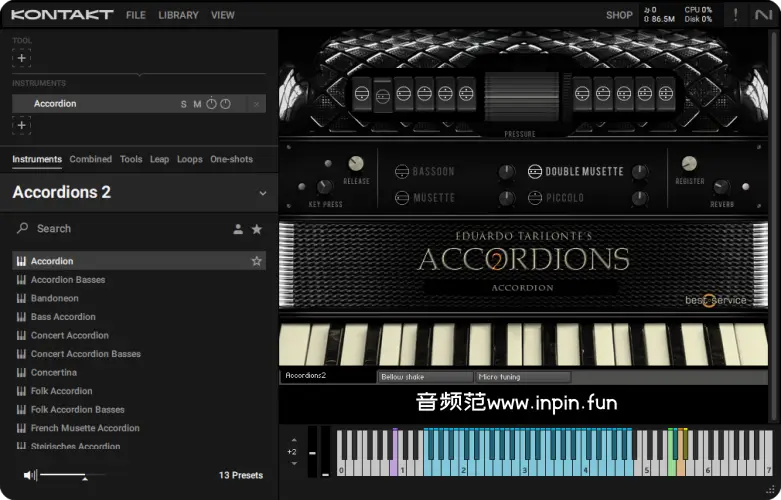Click the speaker volume icon
The image size is (781, 500).
[x=30, y=475]
